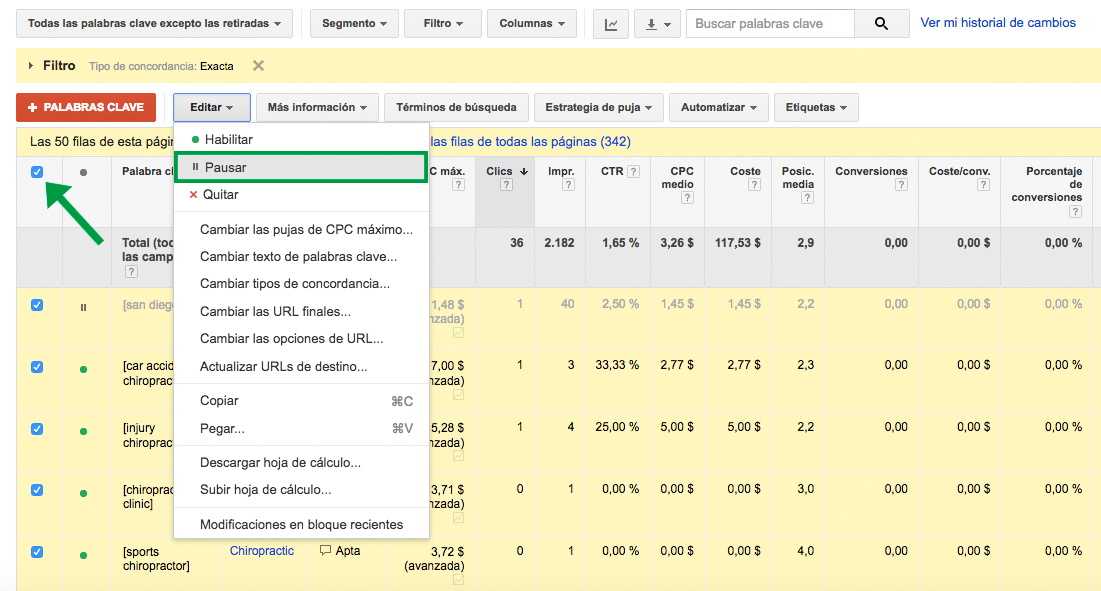Open Ver mi historial de cambios link
This screenshot has height=591, width=1101.
coord(998,22)
